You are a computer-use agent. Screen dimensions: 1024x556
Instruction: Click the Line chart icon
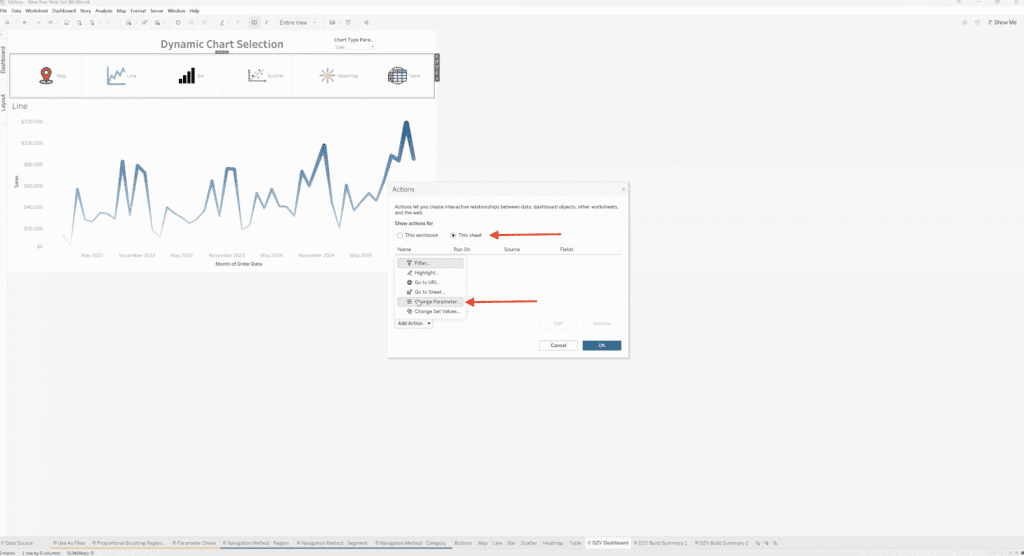(116, 76)
